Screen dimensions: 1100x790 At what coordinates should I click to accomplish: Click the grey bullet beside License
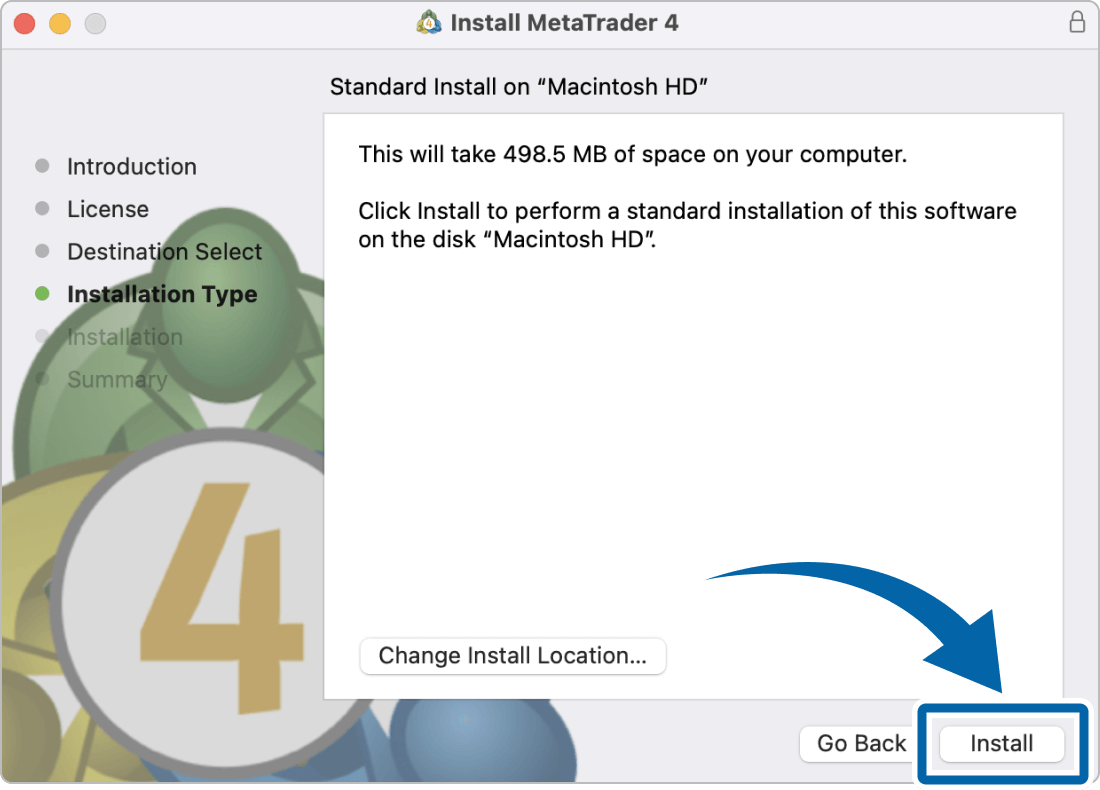(x=42, y=208)
